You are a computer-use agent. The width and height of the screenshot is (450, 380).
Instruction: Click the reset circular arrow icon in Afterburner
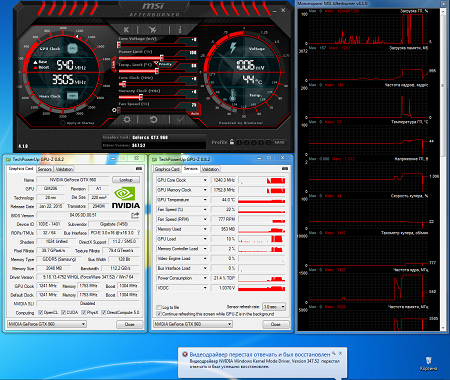coord(153,119)
